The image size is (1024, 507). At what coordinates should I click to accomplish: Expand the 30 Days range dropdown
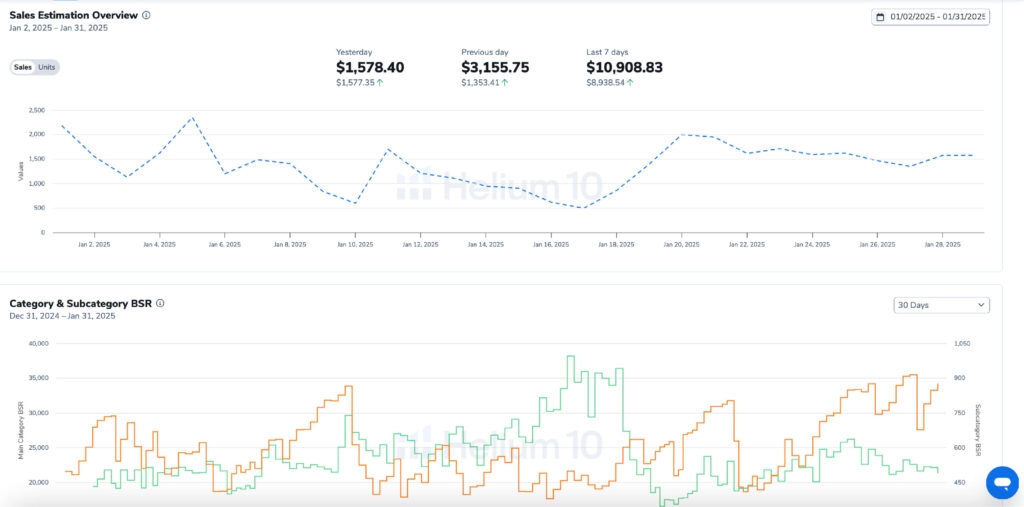940,305
